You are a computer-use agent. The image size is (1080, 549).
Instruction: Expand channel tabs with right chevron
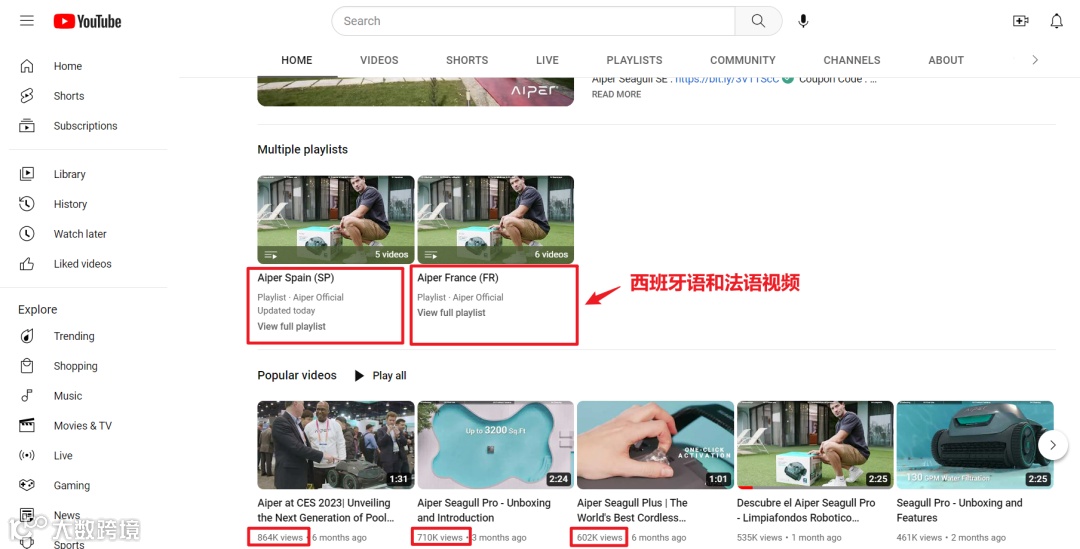[1035, 60]
